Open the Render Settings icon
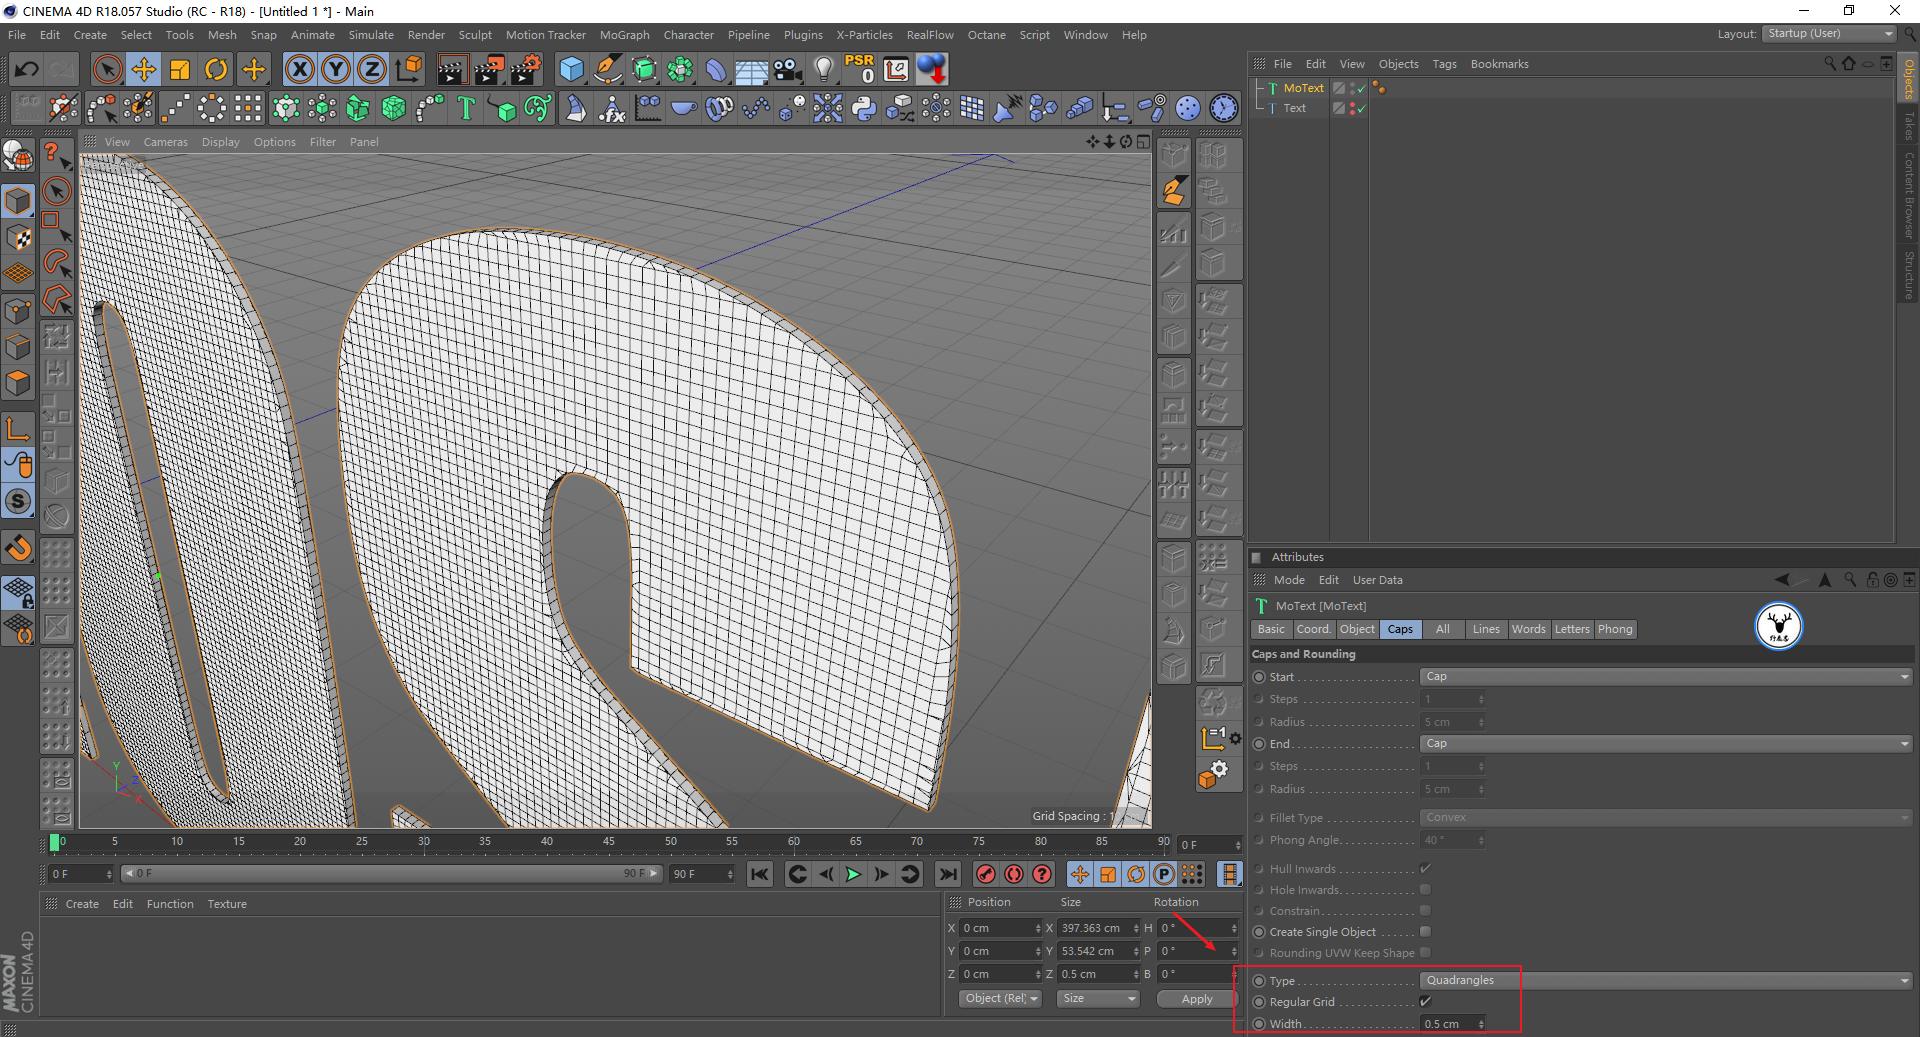Screen dimensions: 1920x1037 pyautogui.click(x=524, y=69)
